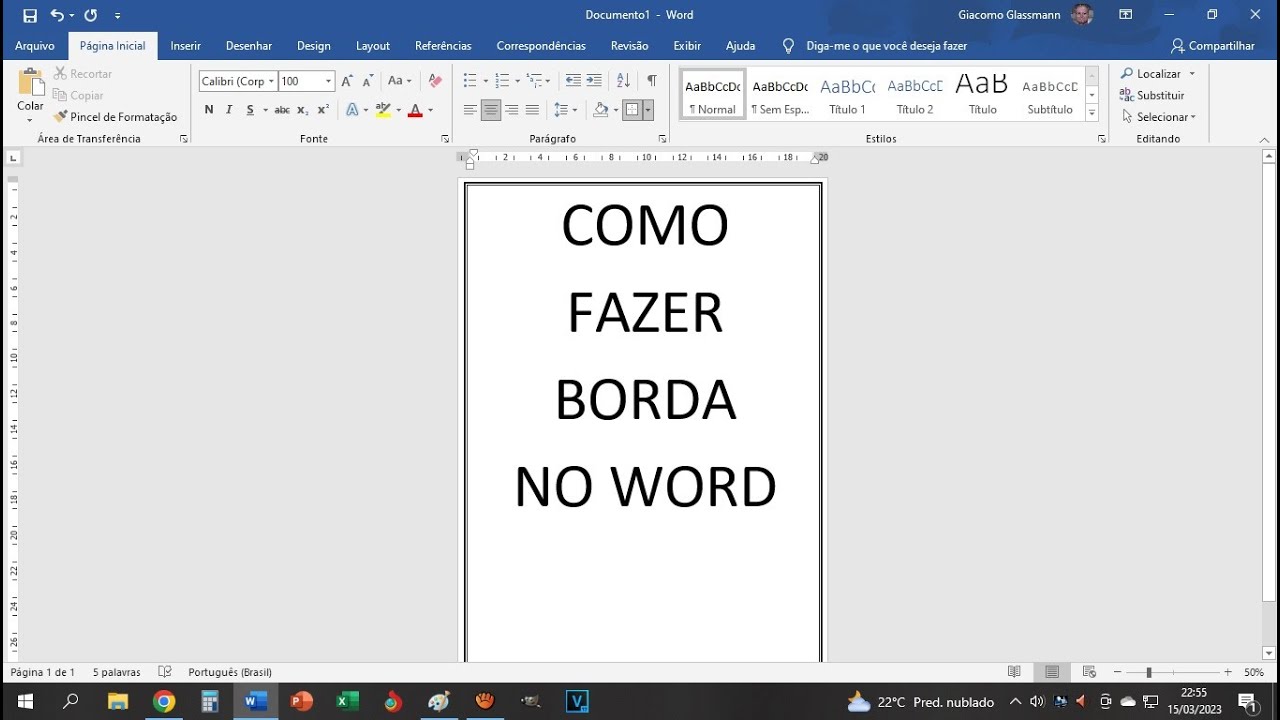
Task: Undo the last action
Action: pyautogui.click(x=57, y=16)
